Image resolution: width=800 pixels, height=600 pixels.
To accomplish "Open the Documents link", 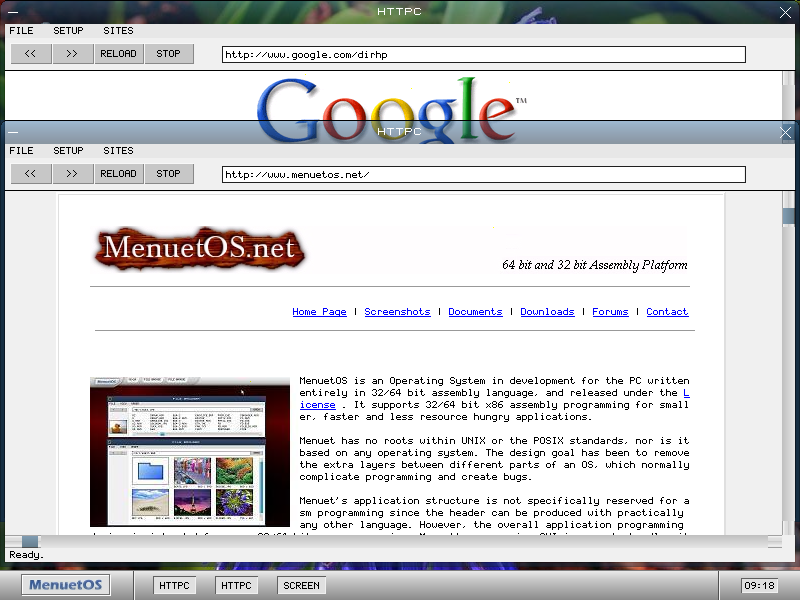I will click(476, 312).
